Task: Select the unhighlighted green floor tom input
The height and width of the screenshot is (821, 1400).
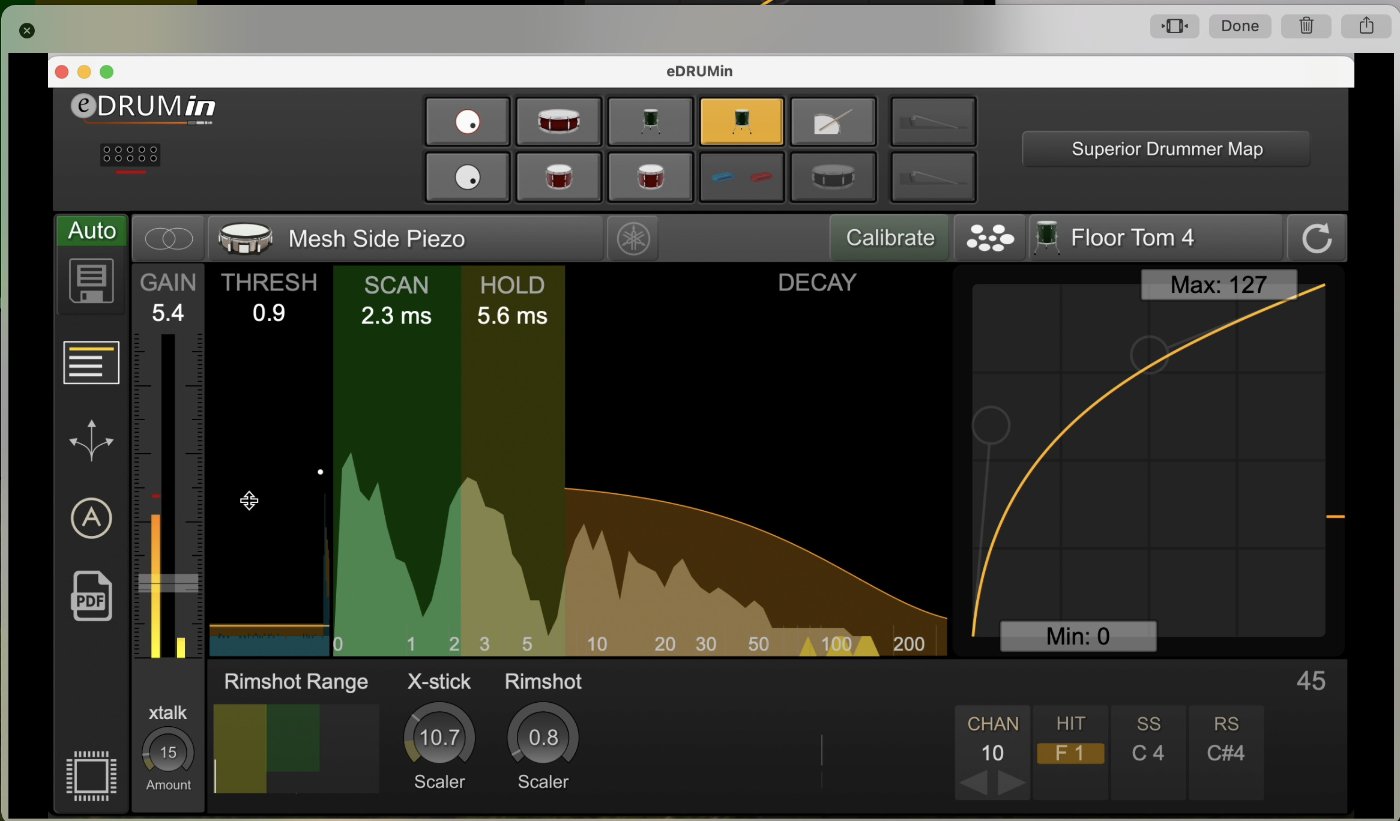Action: [x=650, y=122]
